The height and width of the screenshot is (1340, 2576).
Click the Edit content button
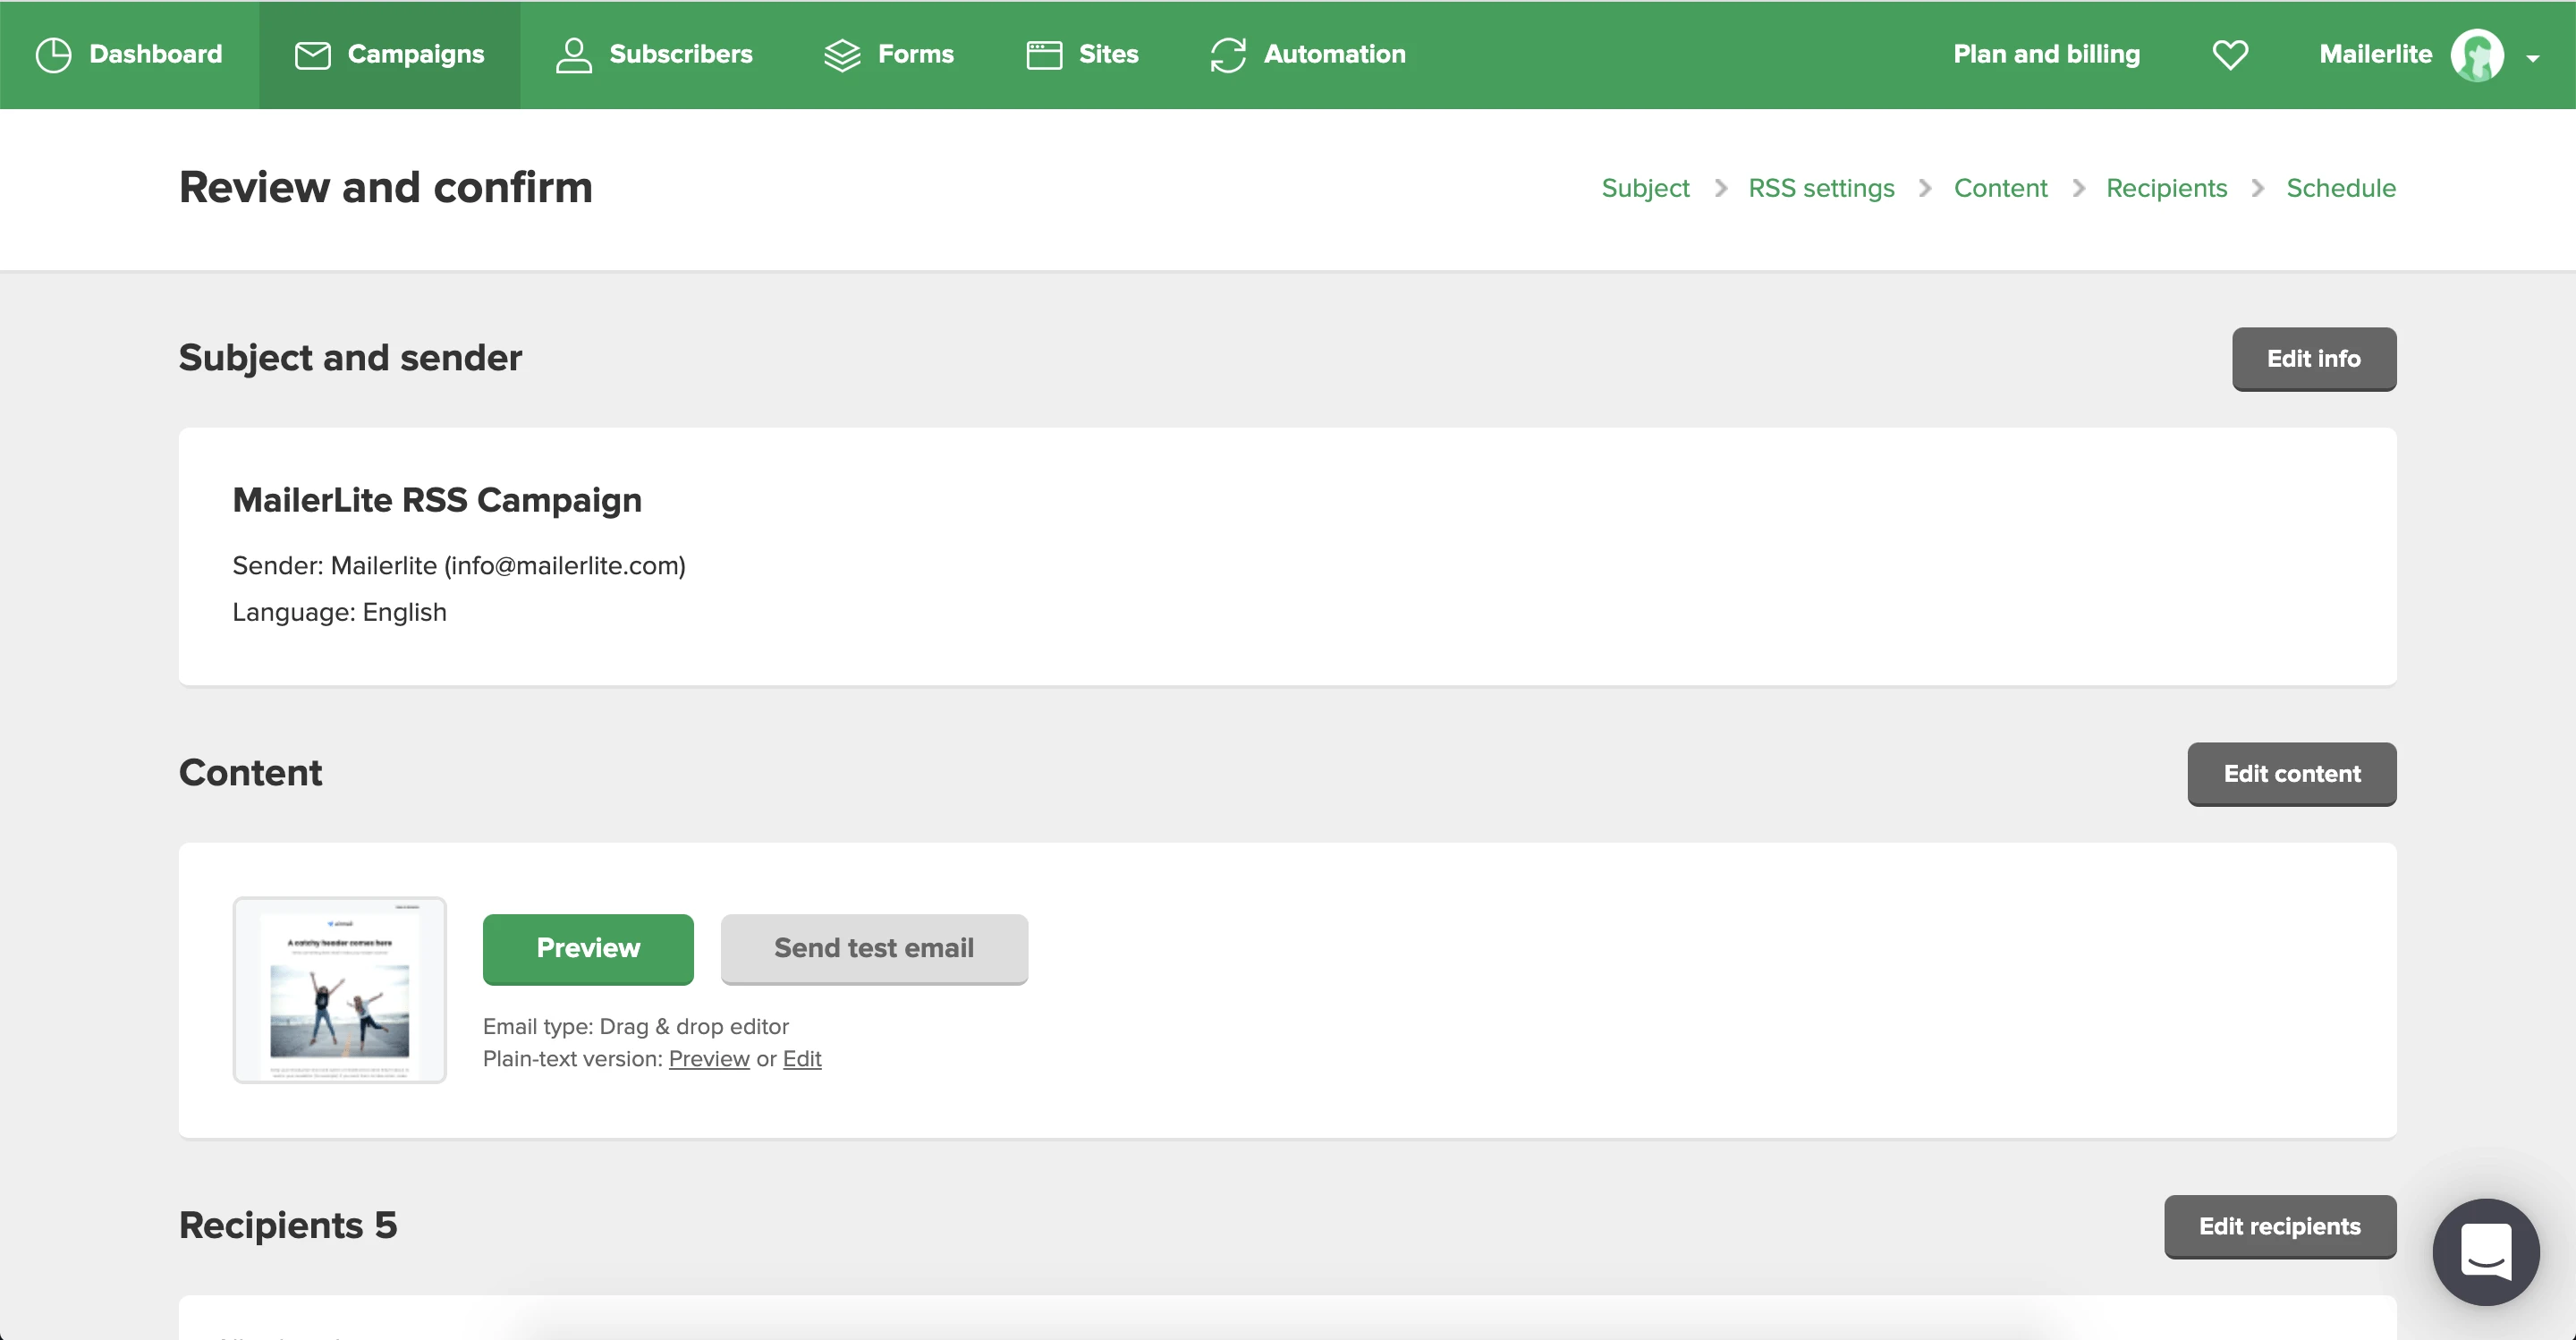point(2291,773)
